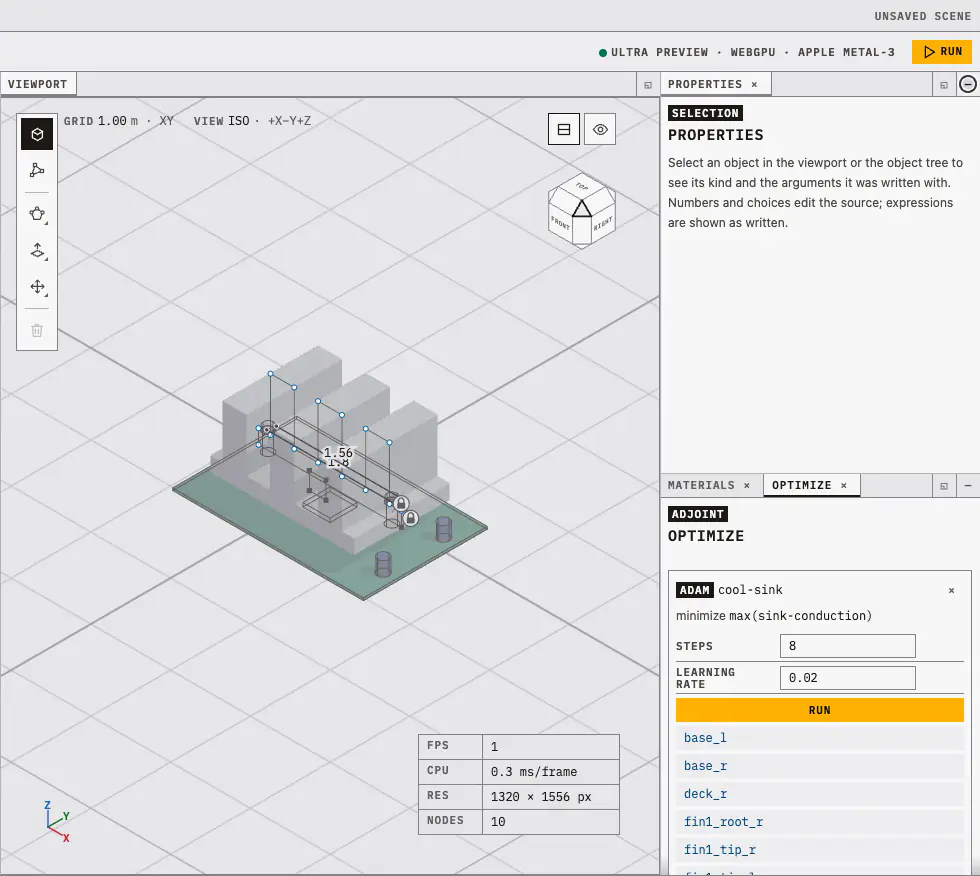980x876 pixels.
Task: Remove the cool-sink optimizer card
Action: click(951, 590)
